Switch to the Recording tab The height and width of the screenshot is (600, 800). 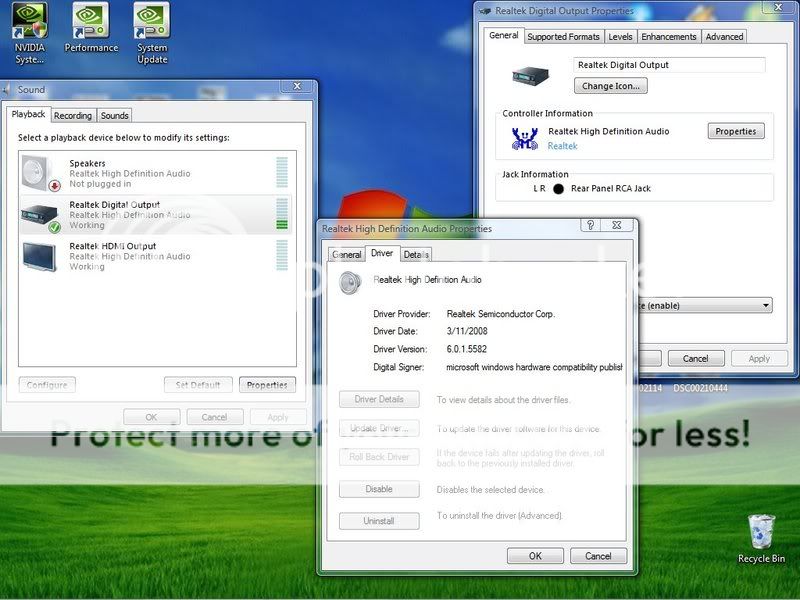tap(73, 116)
